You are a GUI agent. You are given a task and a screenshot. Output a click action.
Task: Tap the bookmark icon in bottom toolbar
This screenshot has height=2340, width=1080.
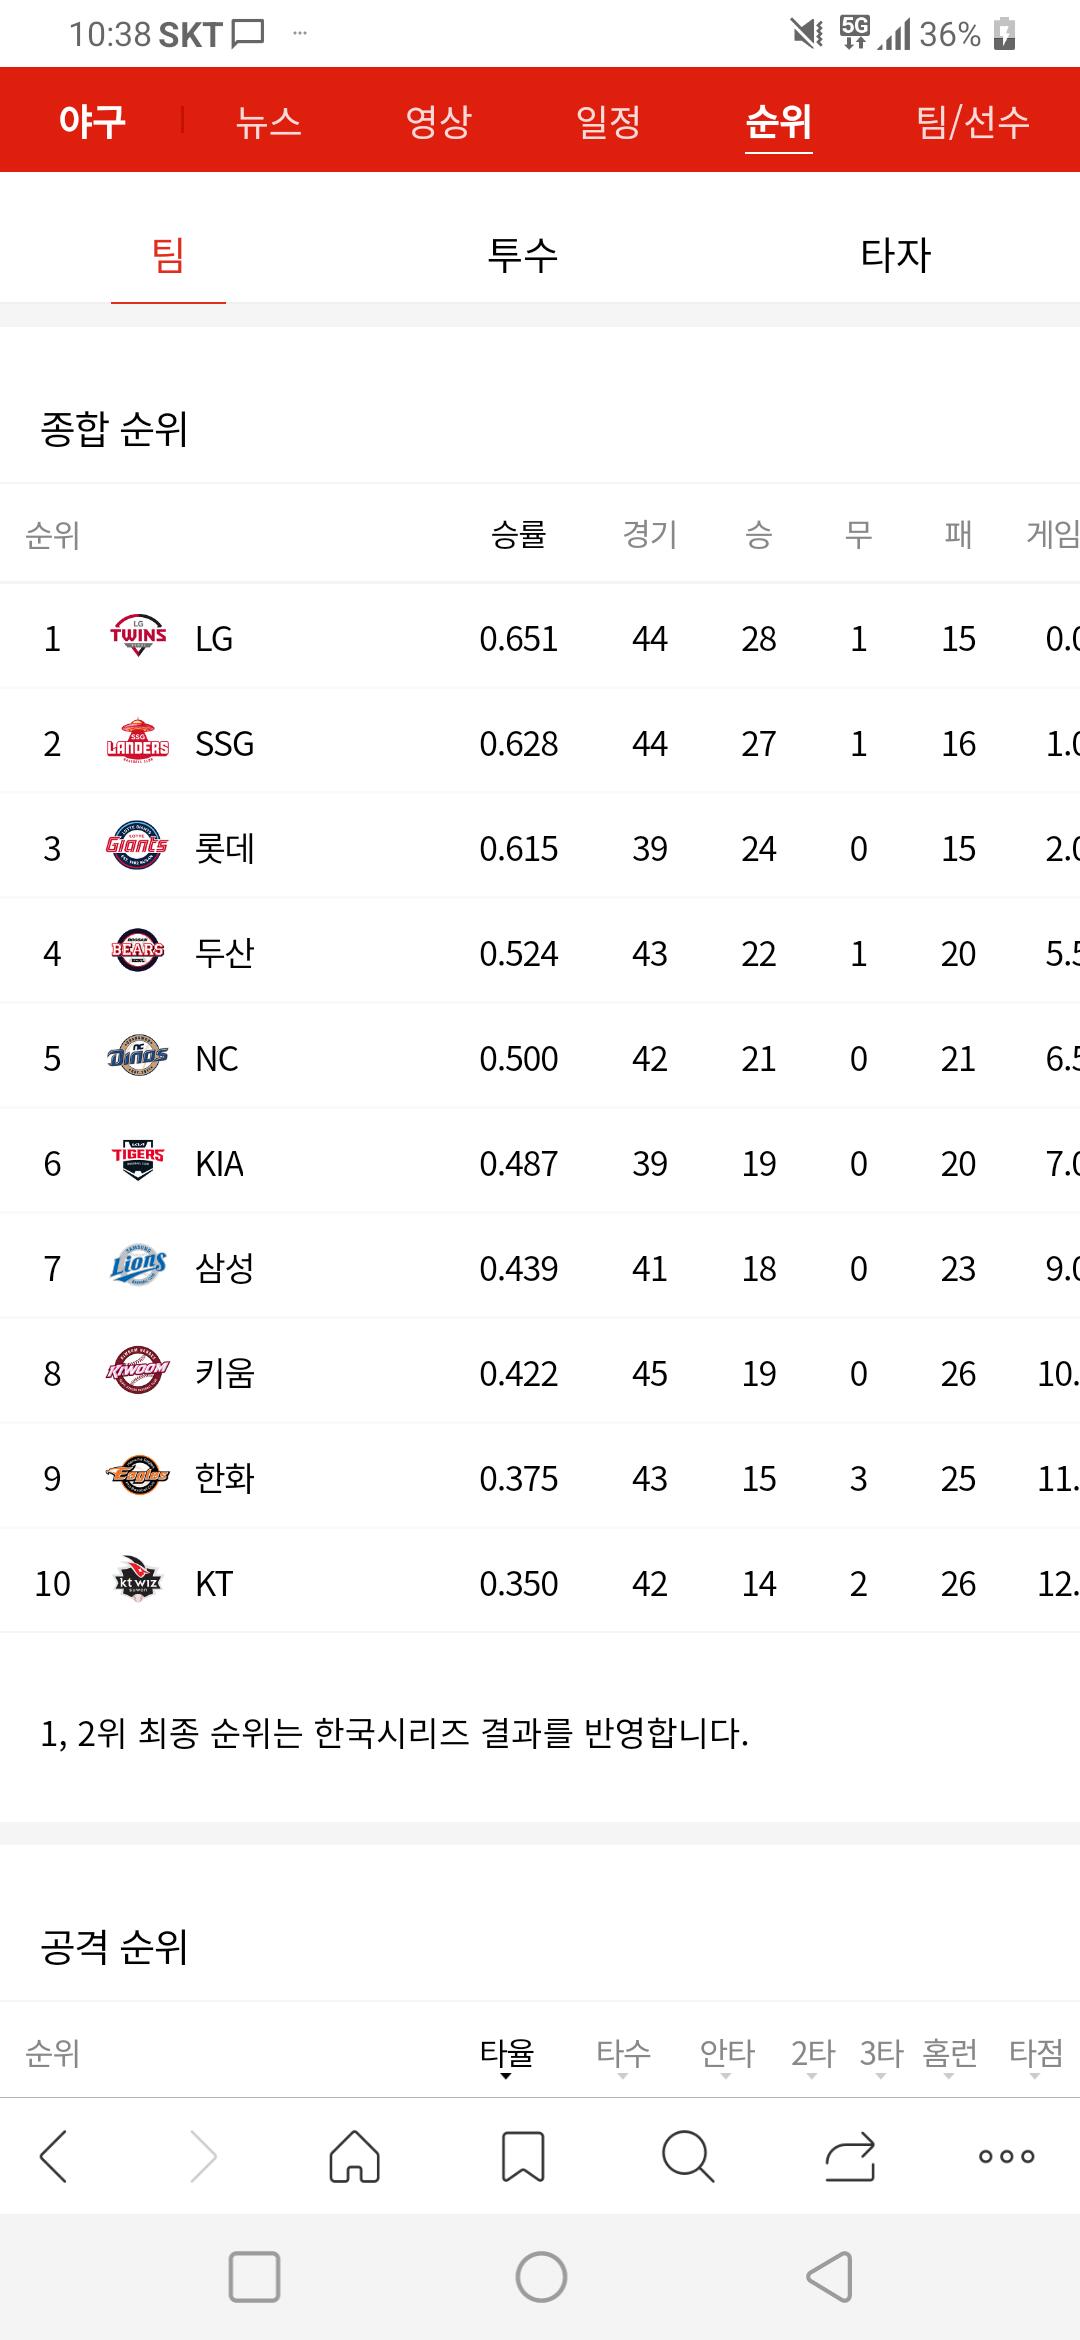pyautogui.click(x=522, y=2156)
